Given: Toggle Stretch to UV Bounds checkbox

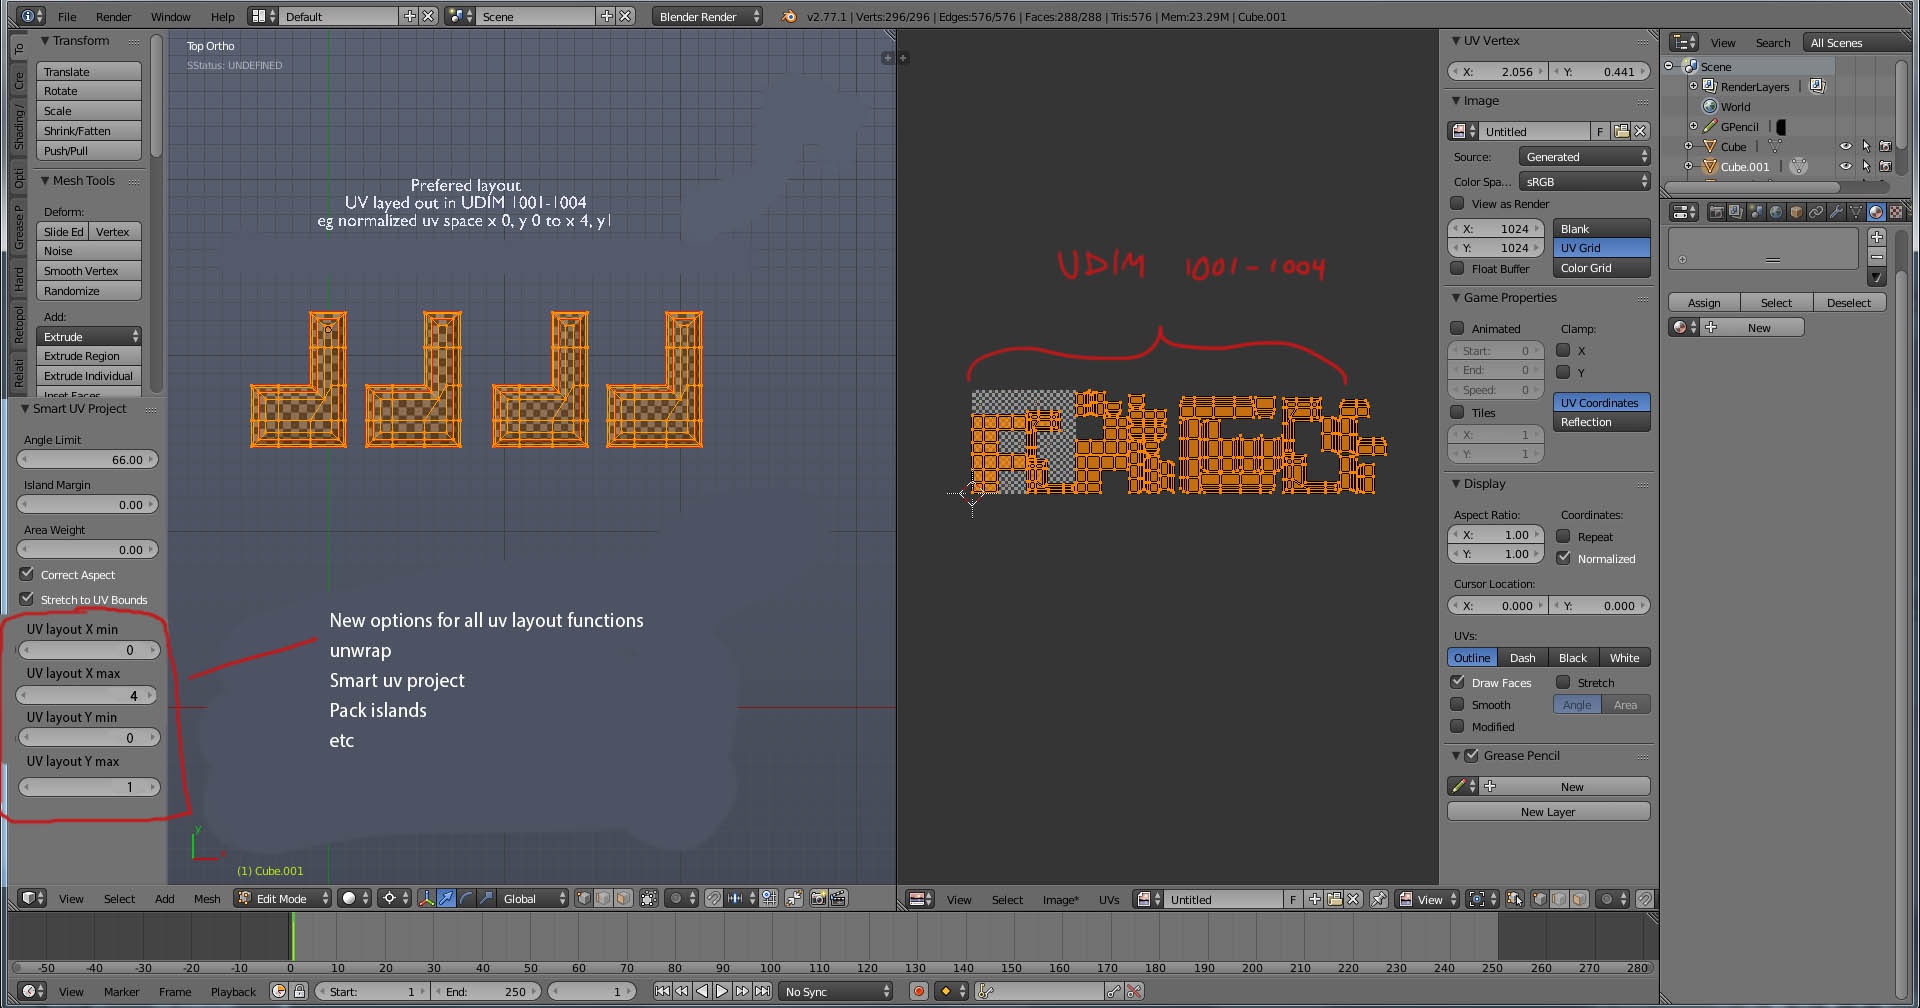Looking at the screenshot, I should [27, 599].
